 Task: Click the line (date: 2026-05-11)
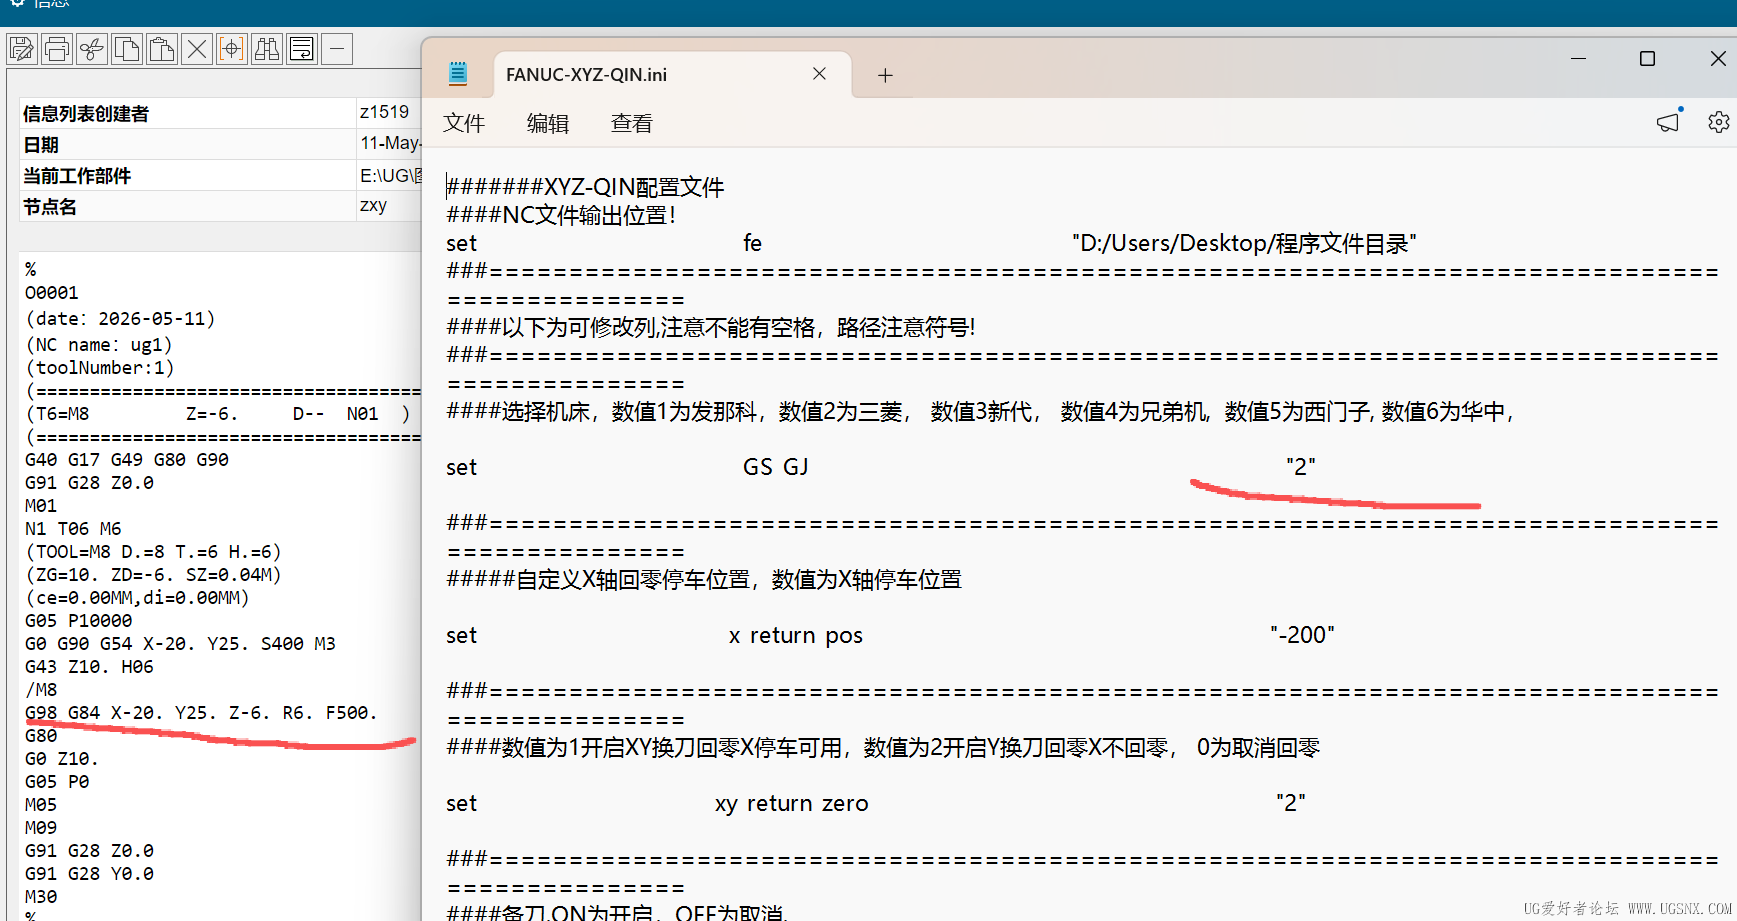point(120,319)
